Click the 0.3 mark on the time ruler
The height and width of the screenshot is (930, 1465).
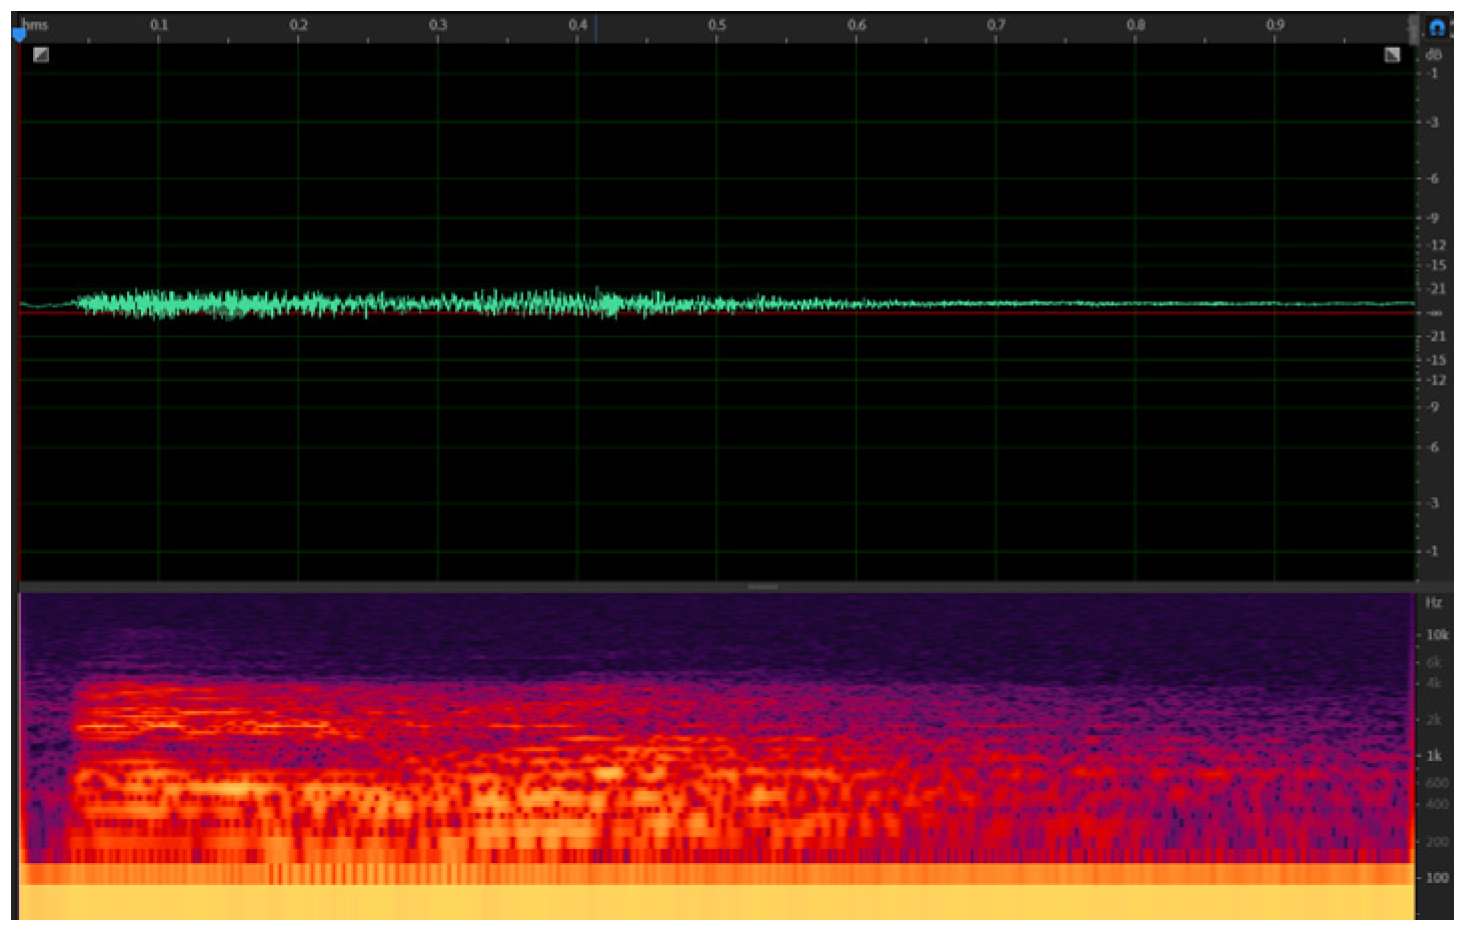(x=438, y=24)
